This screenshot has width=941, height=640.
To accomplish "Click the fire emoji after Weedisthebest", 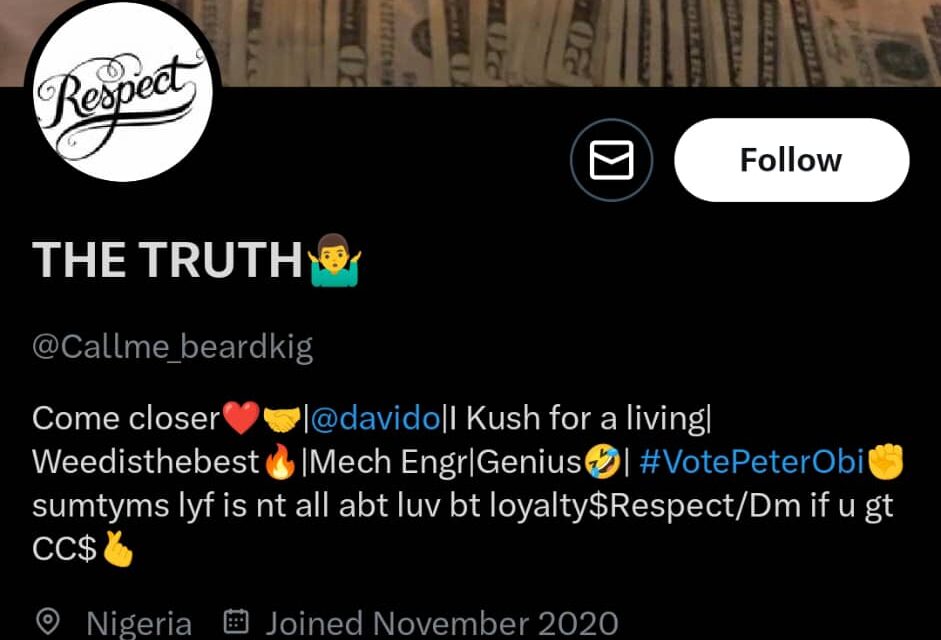I will click(x=280, y=462).
